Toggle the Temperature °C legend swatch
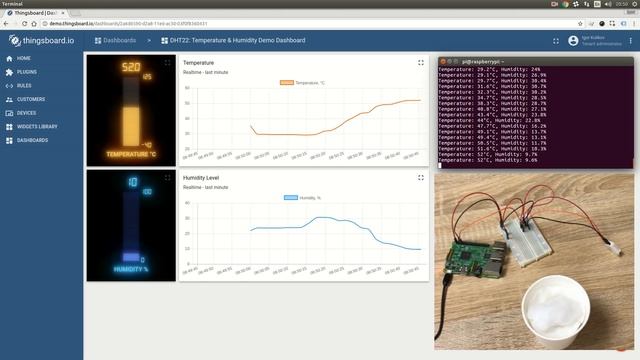This screenshot has height=360, width=640. pos(287,82)
